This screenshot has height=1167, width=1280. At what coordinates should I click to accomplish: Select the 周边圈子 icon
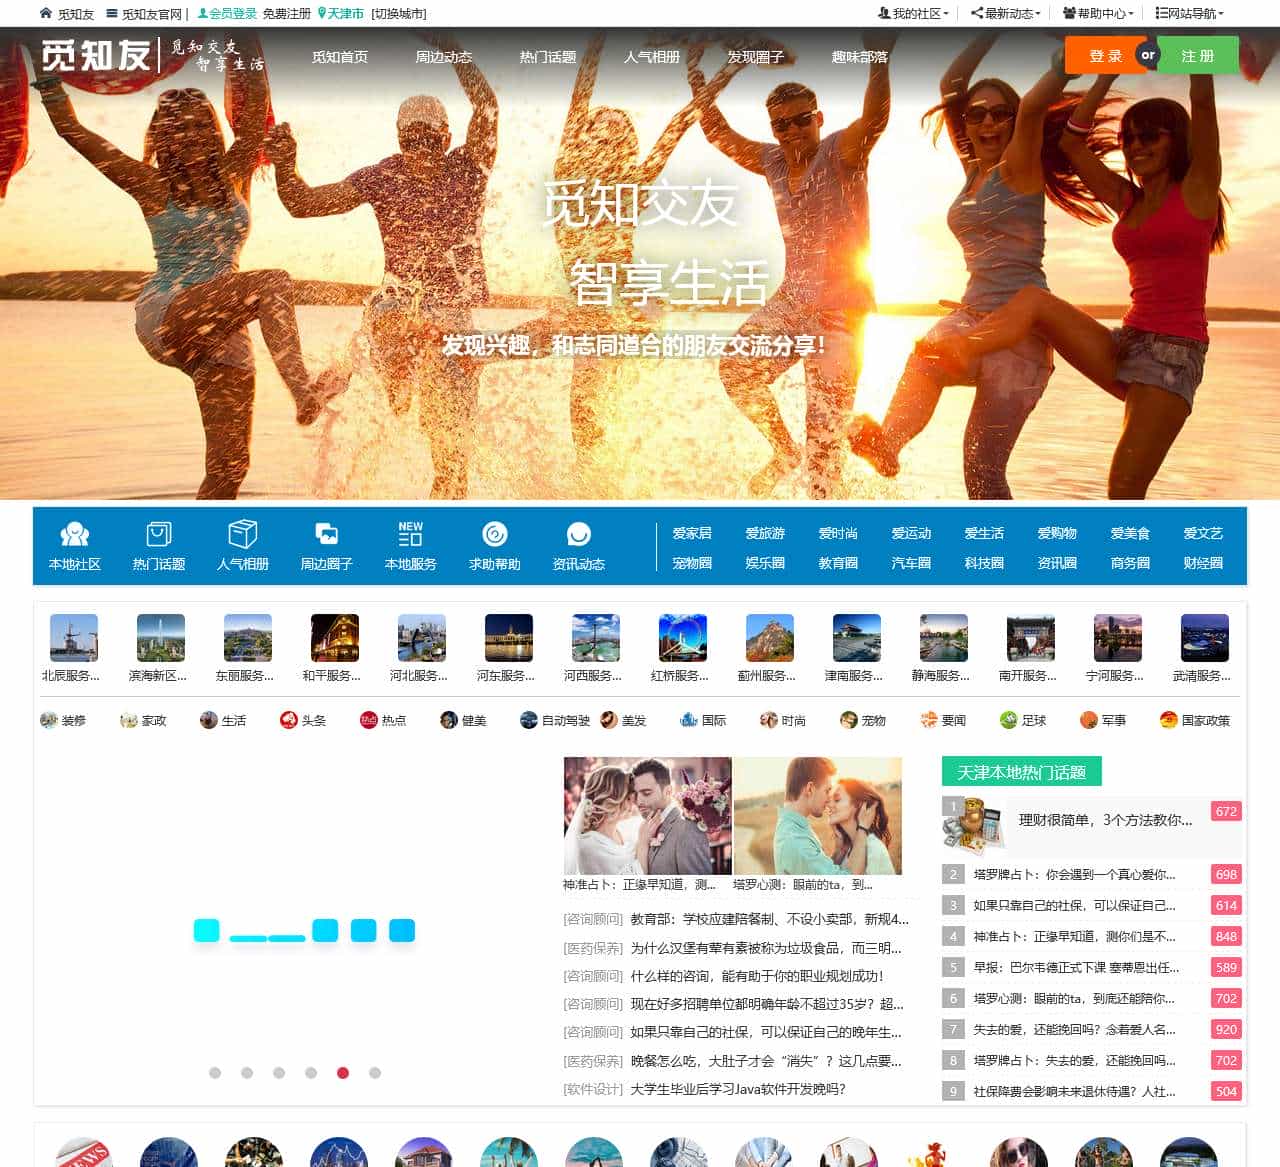(326, 535)
